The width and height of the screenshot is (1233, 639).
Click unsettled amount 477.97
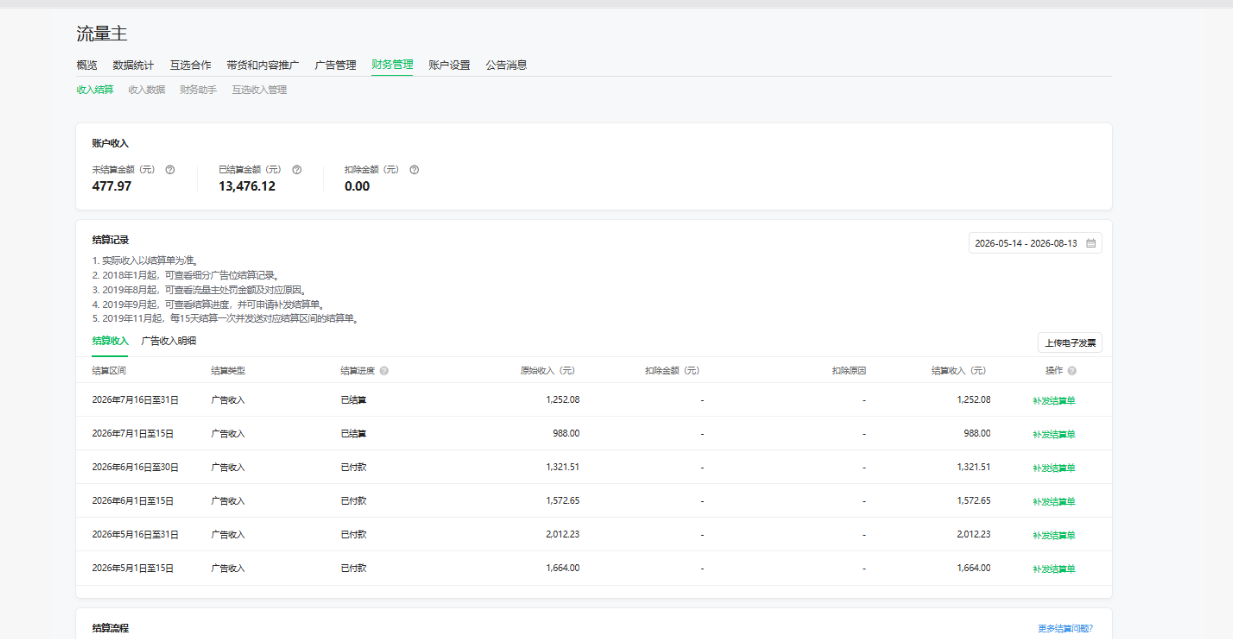(x=112, y=187)
